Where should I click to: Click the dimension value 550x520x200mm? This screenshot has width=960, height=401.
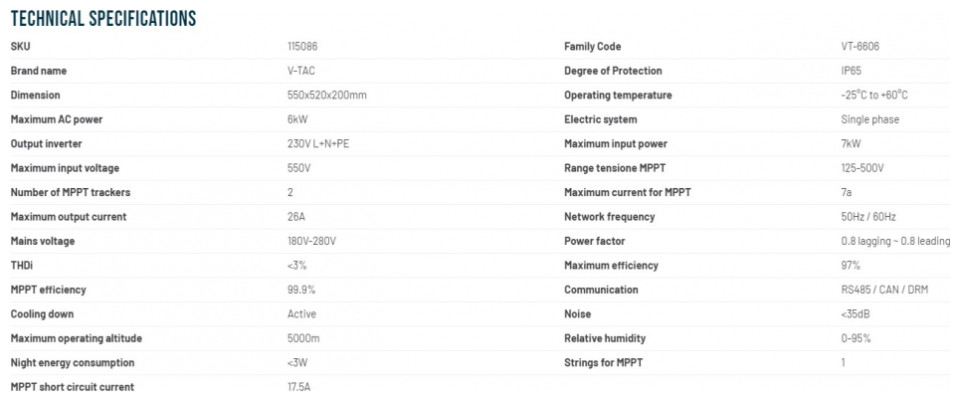[327, 95]
